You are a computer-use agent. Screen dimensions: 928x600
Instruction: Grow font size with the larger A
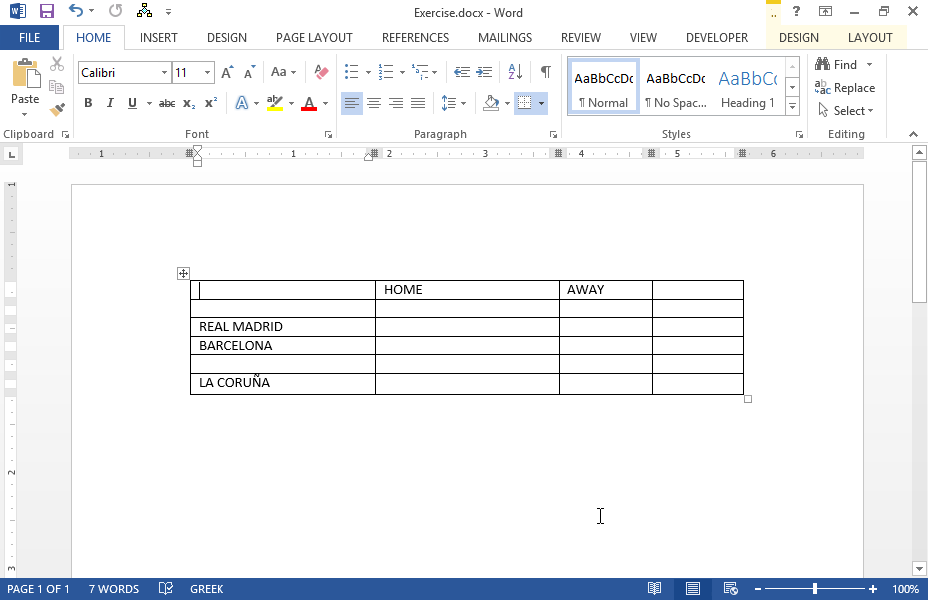click(227, 72)
